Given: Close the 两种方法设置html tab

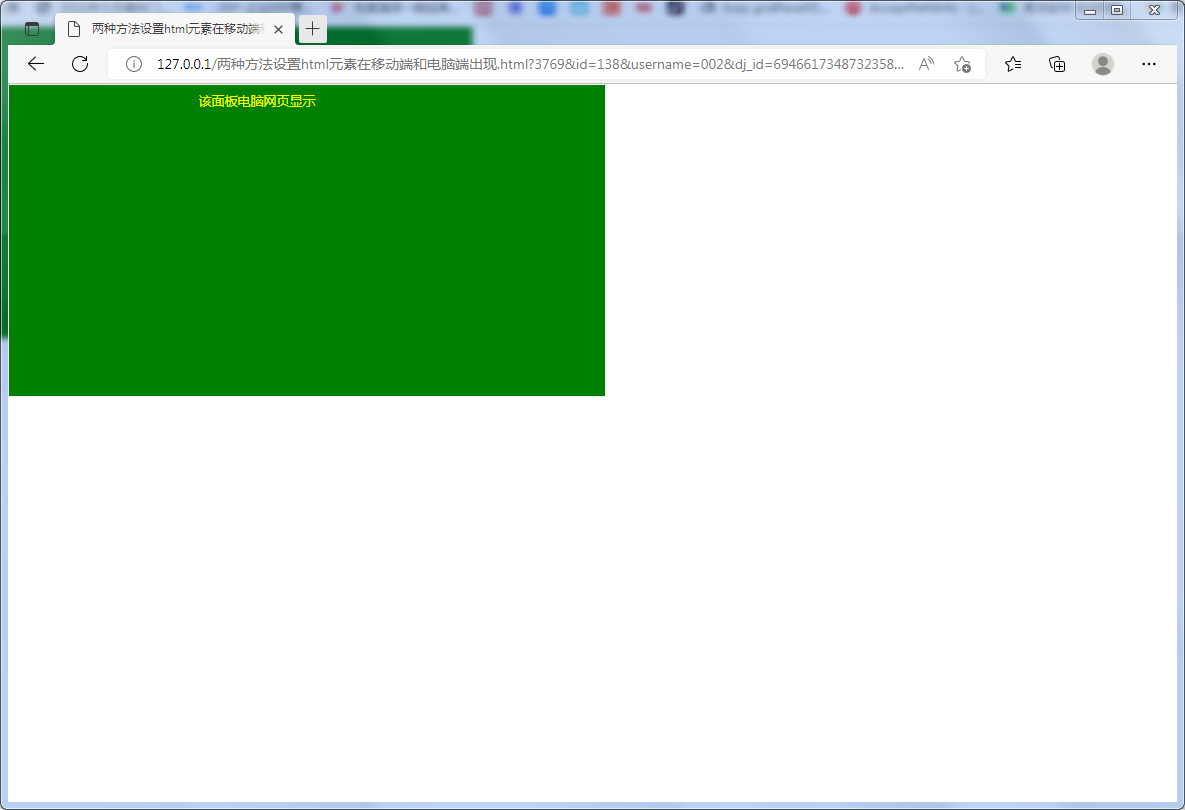Looking at the screenshot, I should coord(278,29).
